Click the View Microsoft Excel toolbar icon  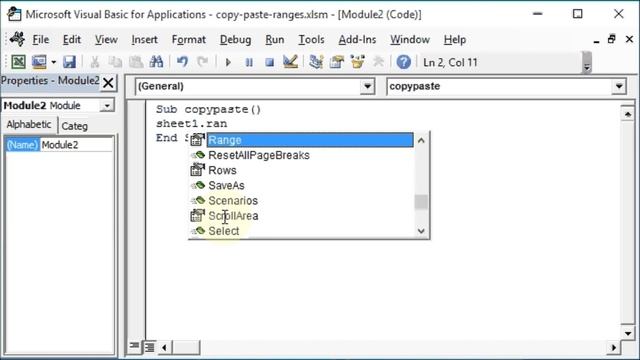pos(18,62)
